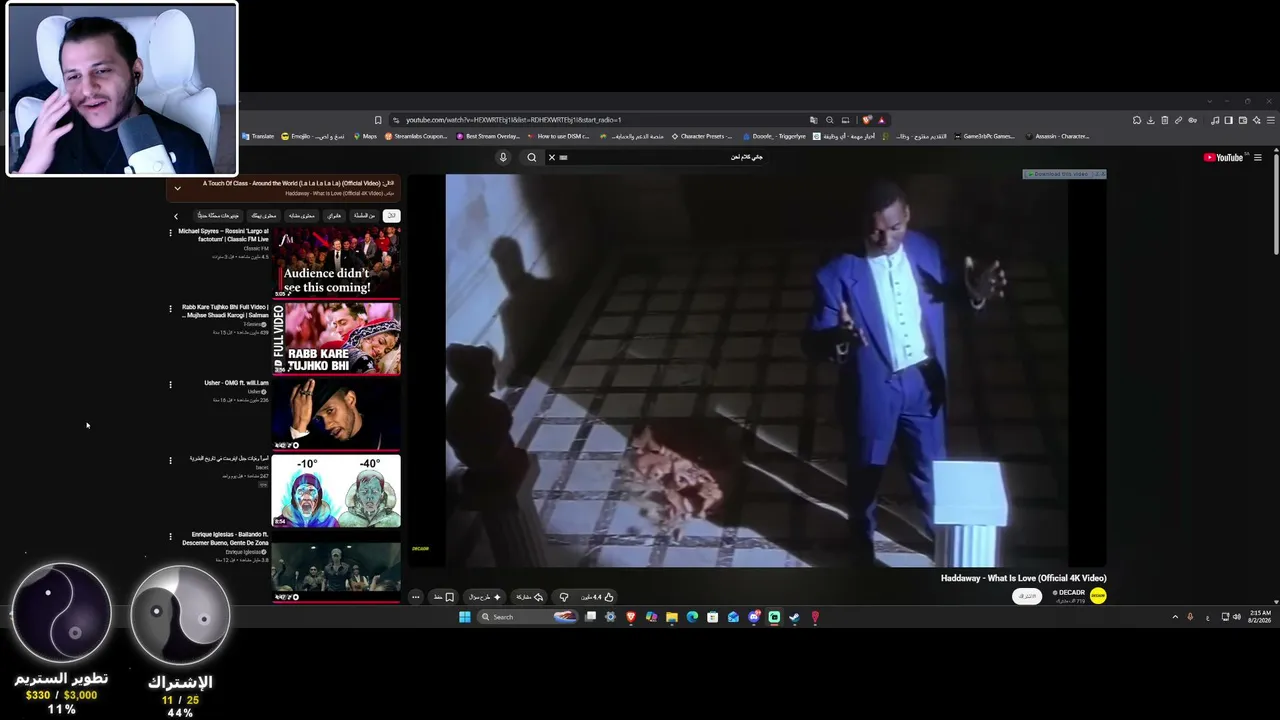Open the How to use DISM bookmark
Screen dimensions: 1280x720
[558, 136]
